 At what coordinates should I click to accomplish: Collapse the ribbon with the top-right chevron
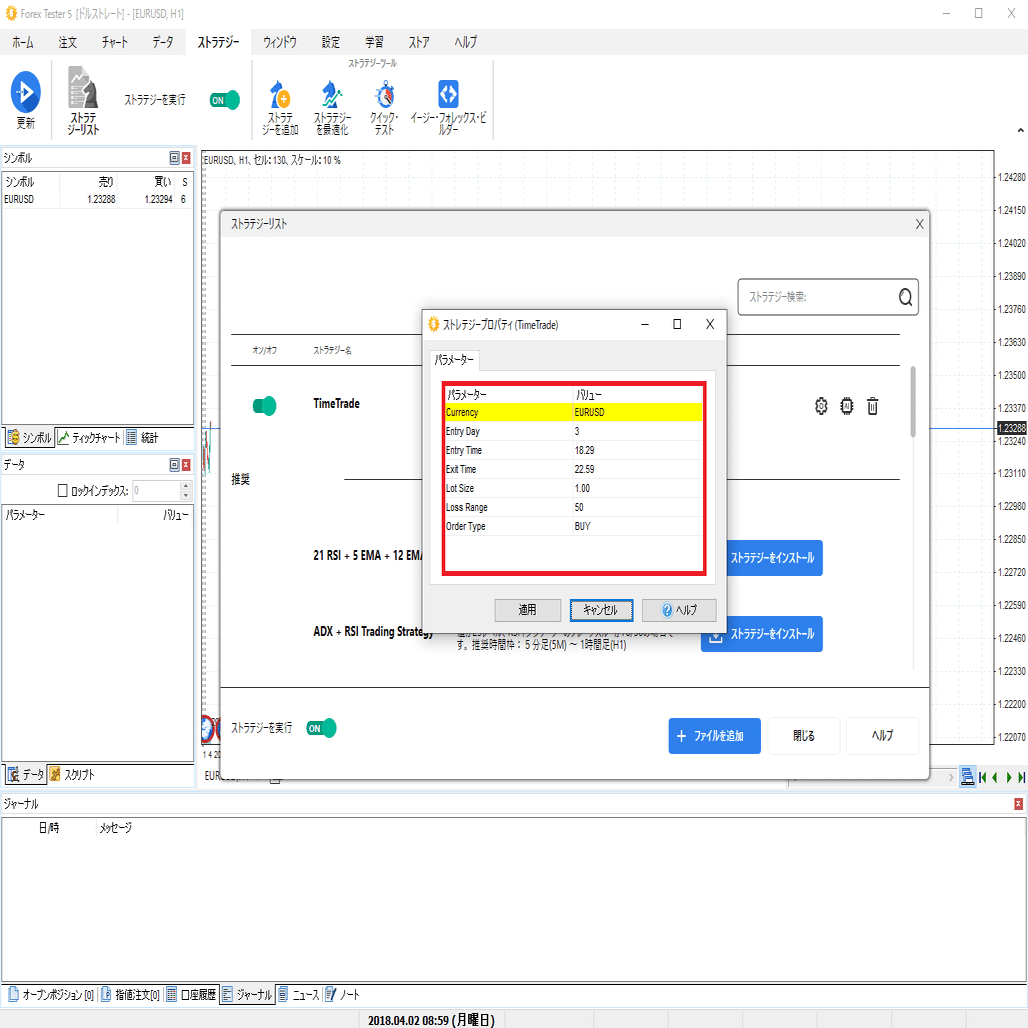coord(1020,130)
